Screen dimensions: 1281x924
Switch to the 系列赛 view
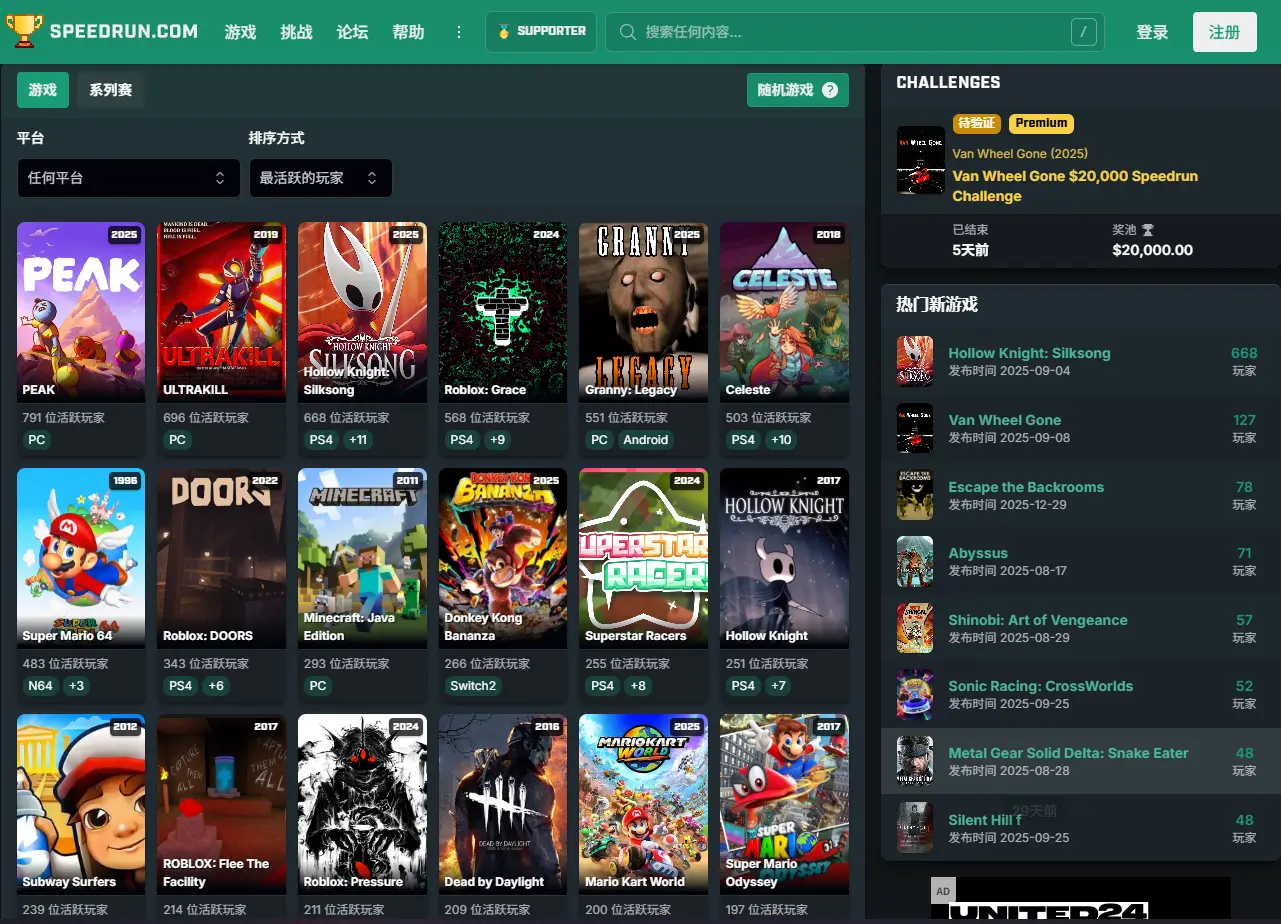click(x=110, y=90)
